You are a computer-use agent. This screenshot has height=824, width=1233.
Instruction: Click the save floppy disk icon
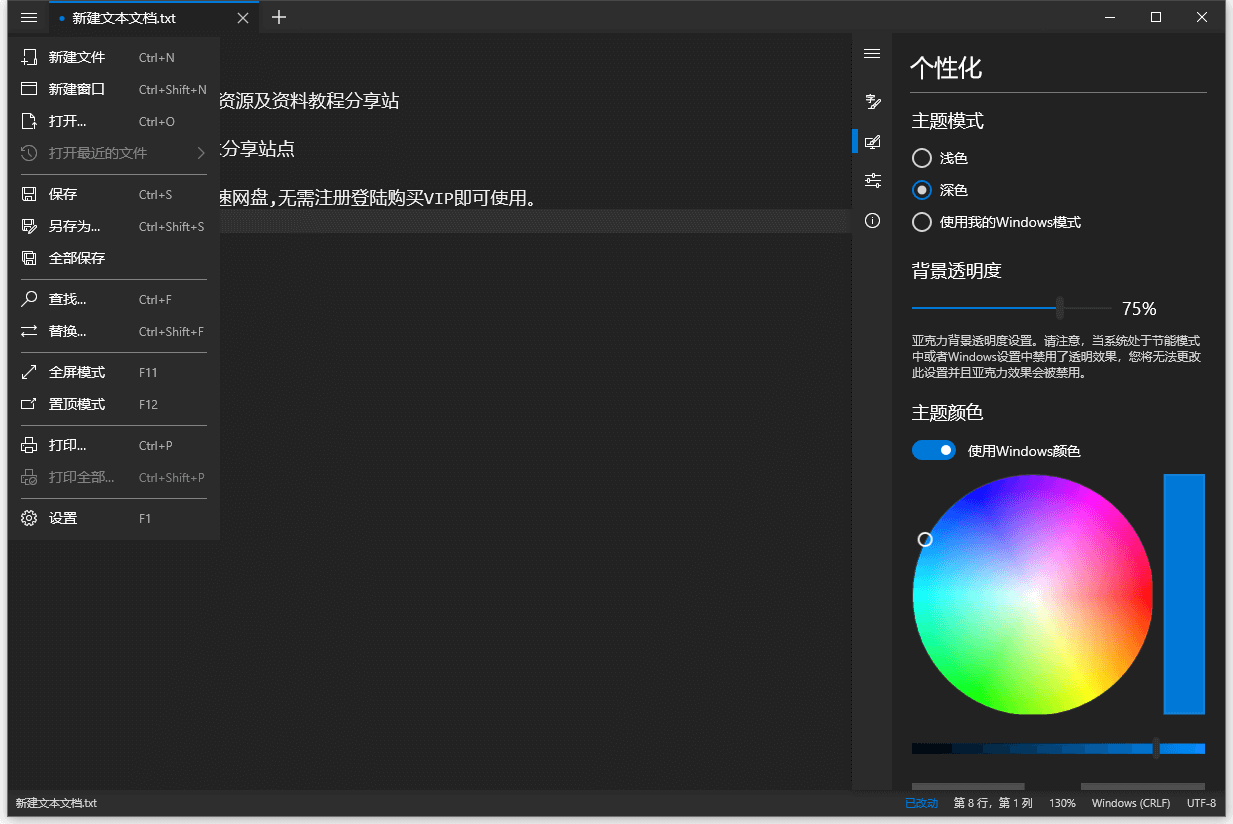click(29, 195)
